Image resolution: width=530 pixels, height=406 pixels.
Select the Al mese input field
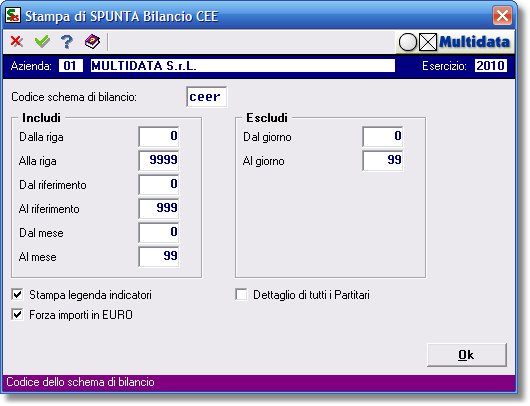click(x=159, y=257)
